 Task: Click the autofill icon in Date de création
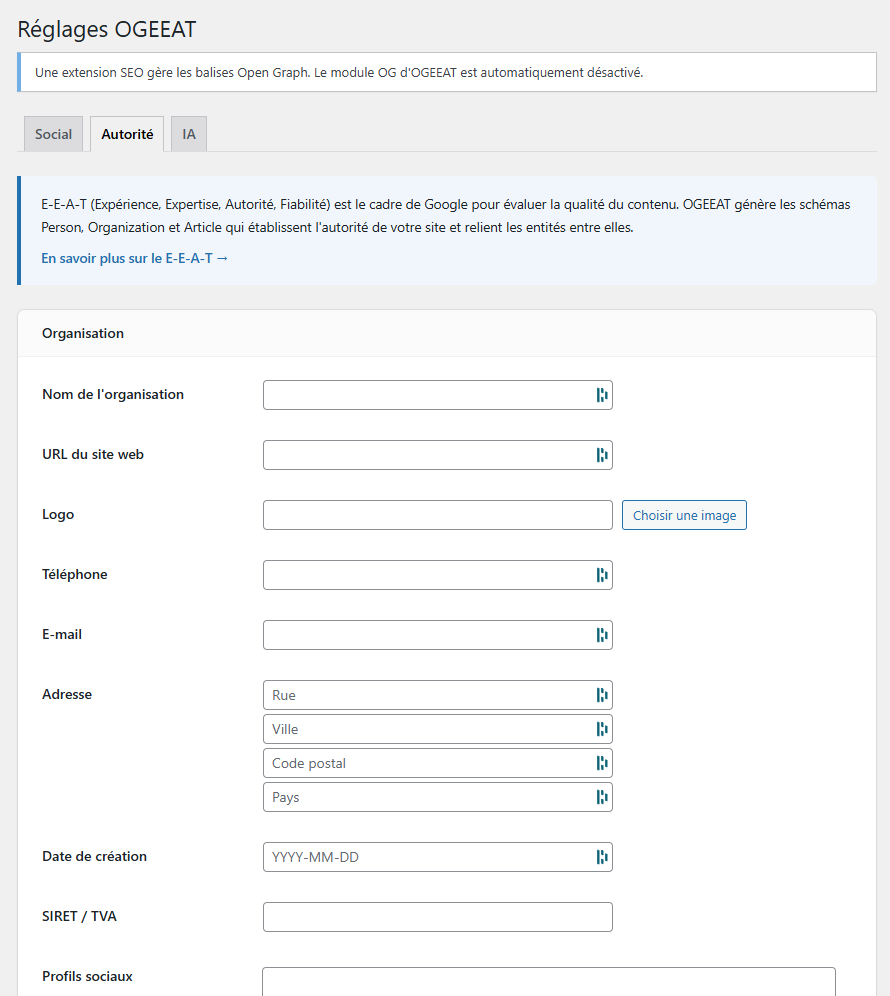click(x=601, y=857)
